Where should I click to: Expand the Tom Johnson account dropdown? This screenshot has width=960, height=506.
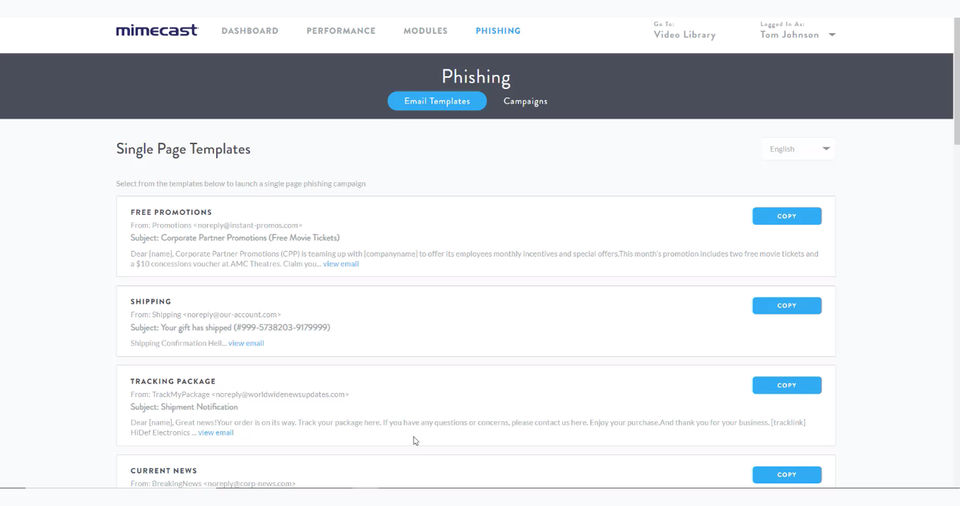(x=797, y=35)
